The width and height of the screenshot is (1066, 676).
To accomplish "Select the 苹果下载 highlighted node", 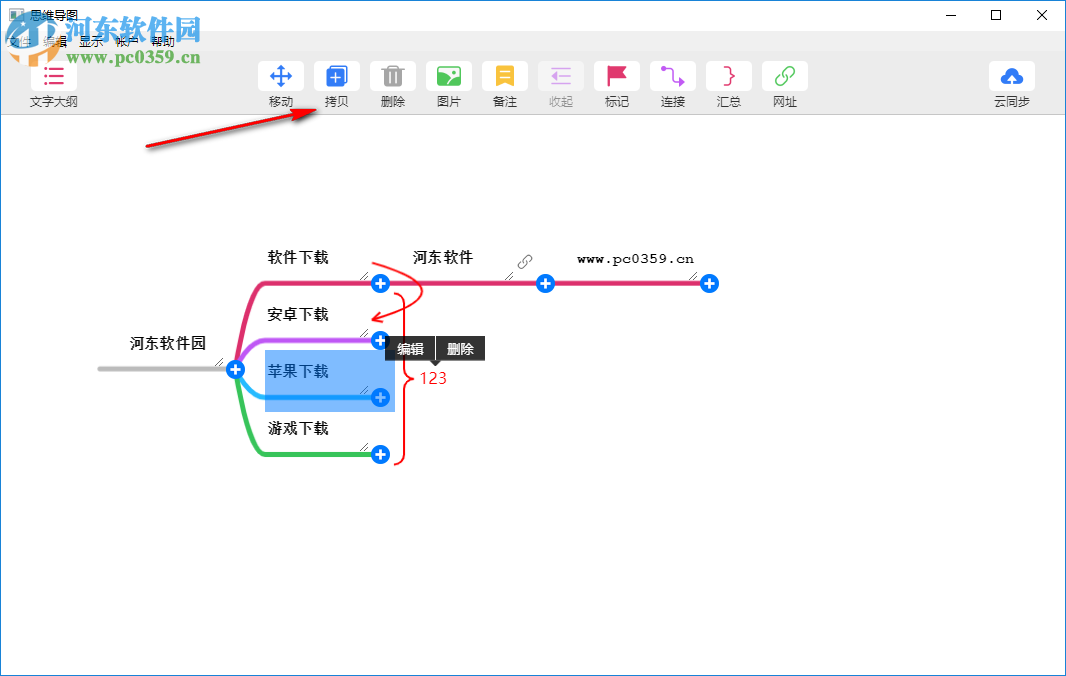I will [300, 370].
